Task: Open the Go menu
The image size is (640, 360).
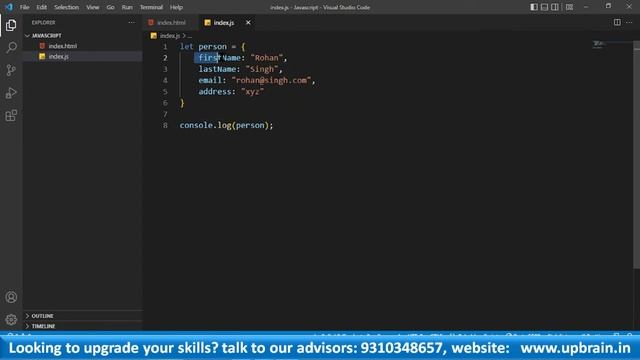Action: coord(111,7)
